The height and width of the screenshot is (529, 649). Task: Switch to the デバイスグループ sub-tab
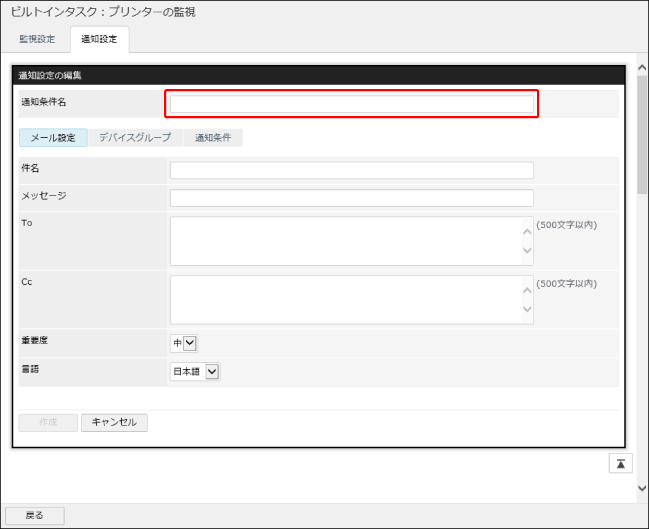(135, 138)
